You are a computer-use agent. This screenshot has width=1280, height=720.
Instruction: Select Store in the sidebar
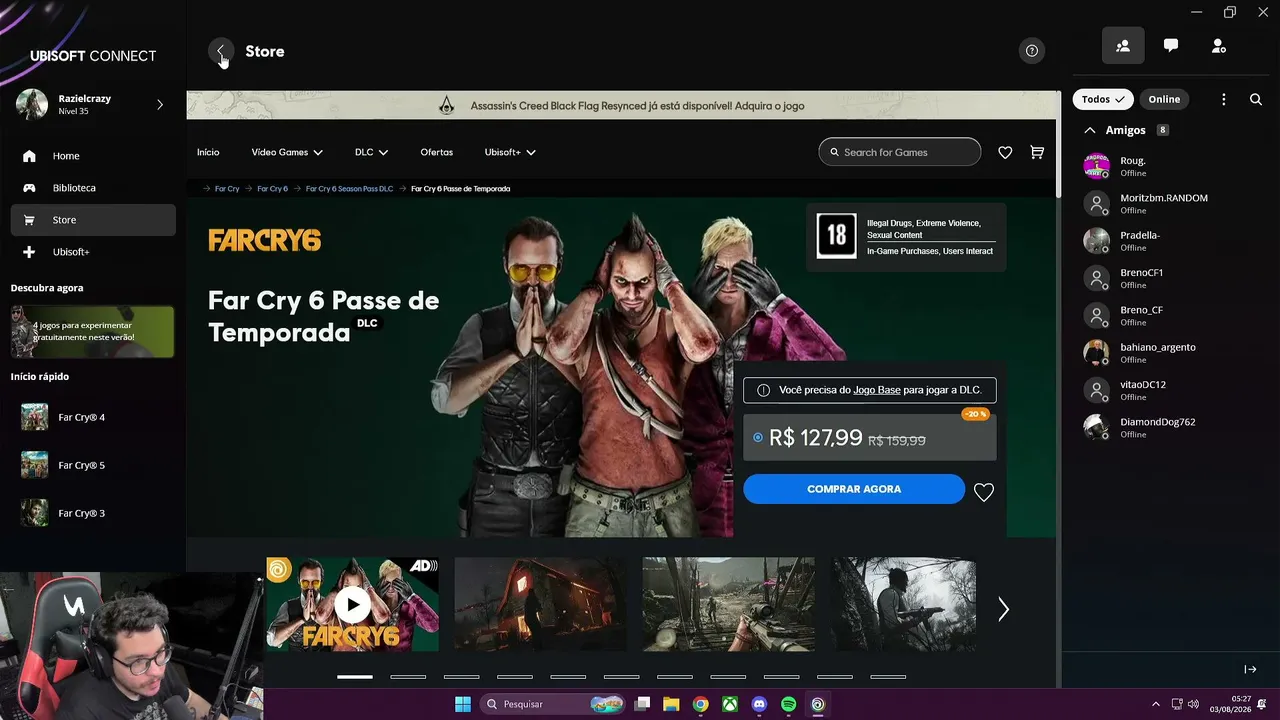tap(93, 220)
